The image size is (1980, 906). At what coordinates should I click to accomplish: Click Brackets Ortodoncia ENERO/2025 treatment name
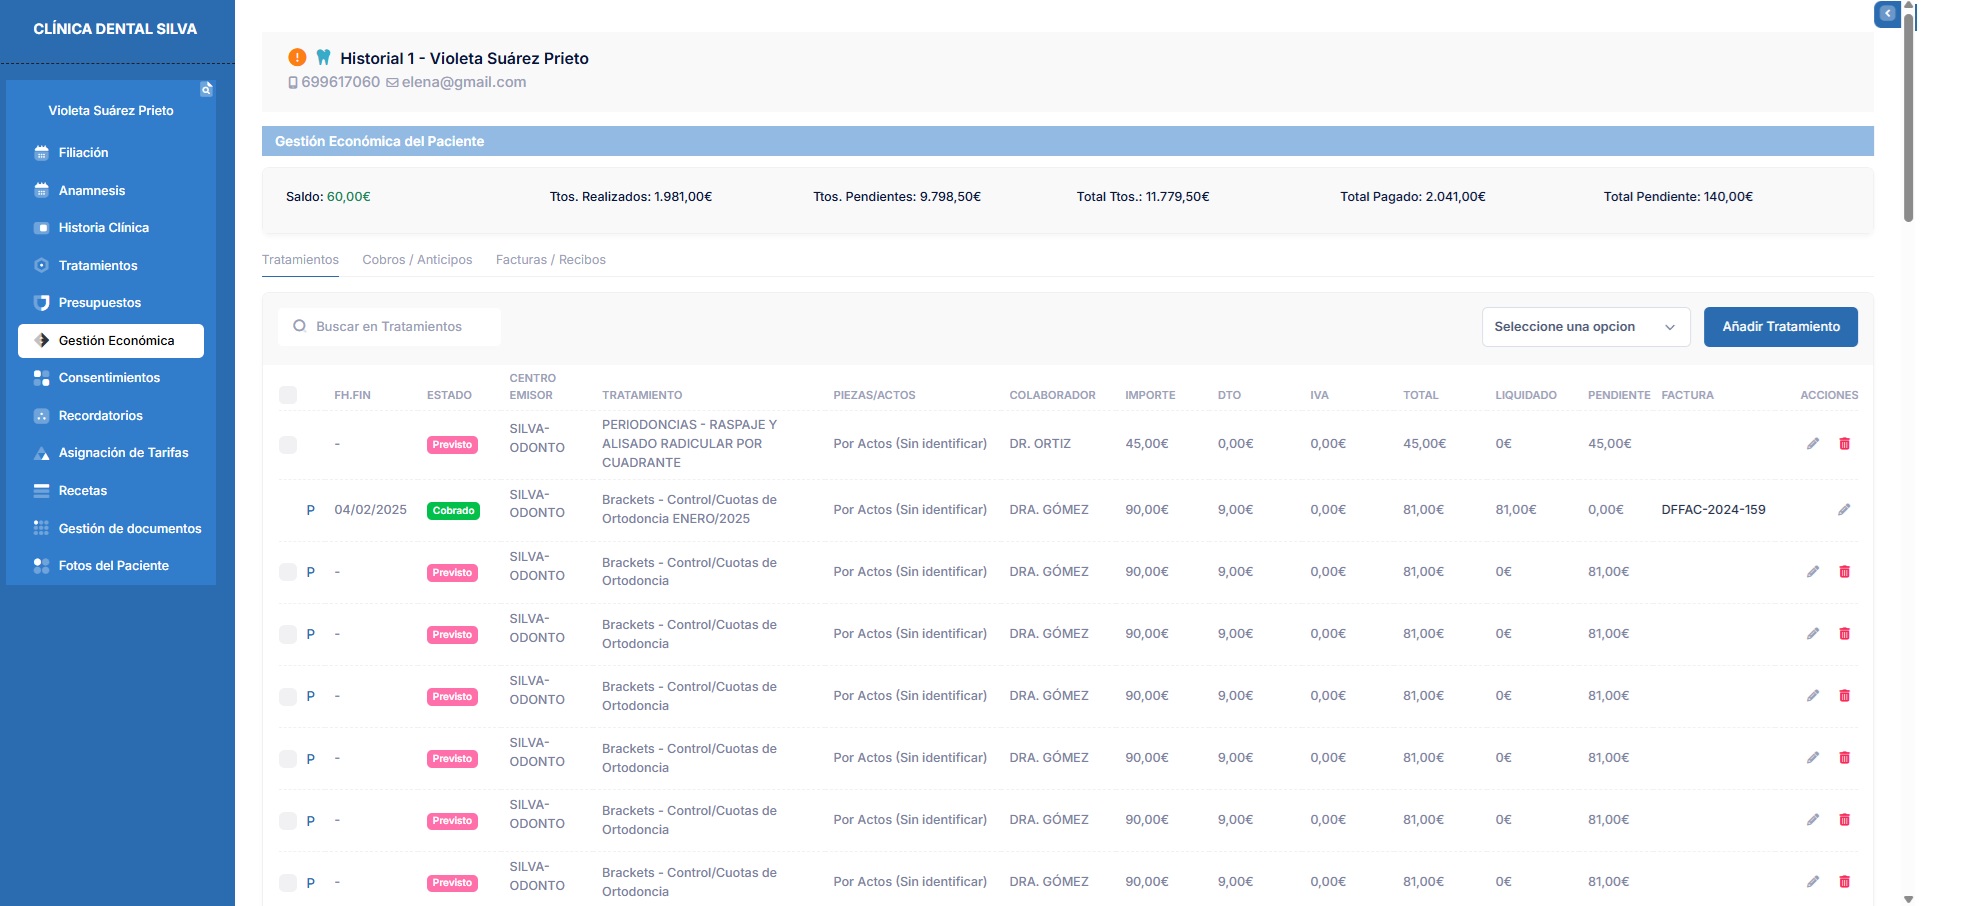click(x=690, y=510)
